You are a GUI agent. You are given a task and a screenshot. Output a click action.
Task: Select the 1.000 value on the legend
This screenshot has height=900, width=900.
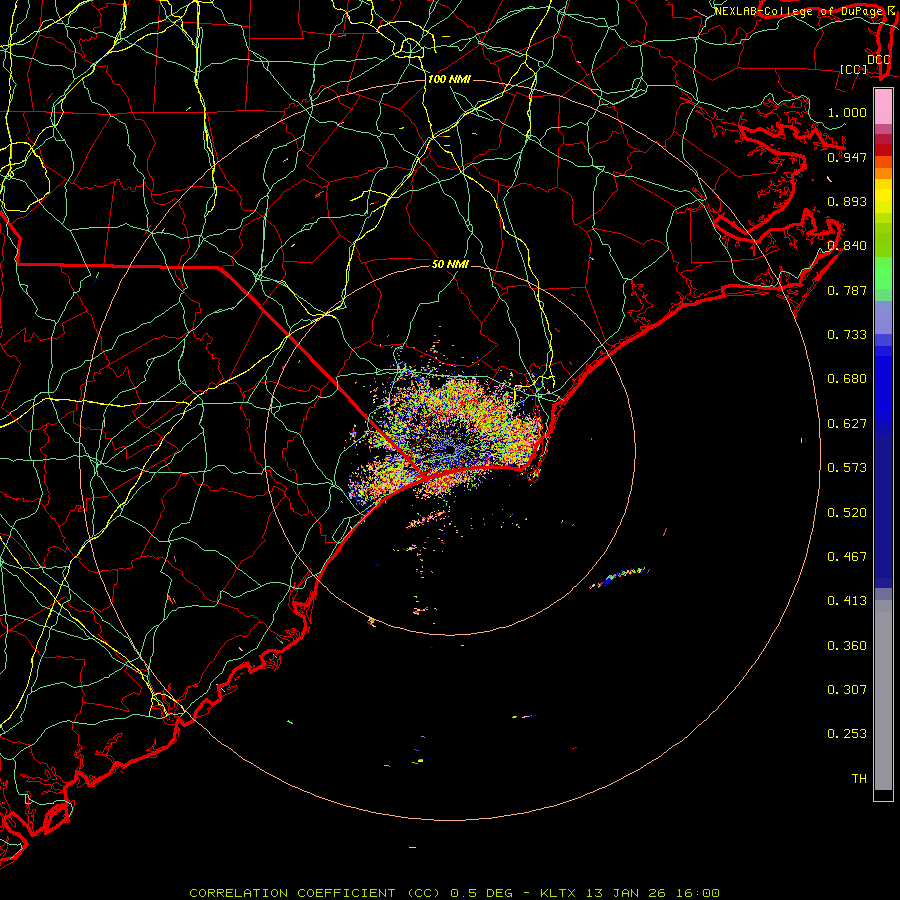click(847, 112)
